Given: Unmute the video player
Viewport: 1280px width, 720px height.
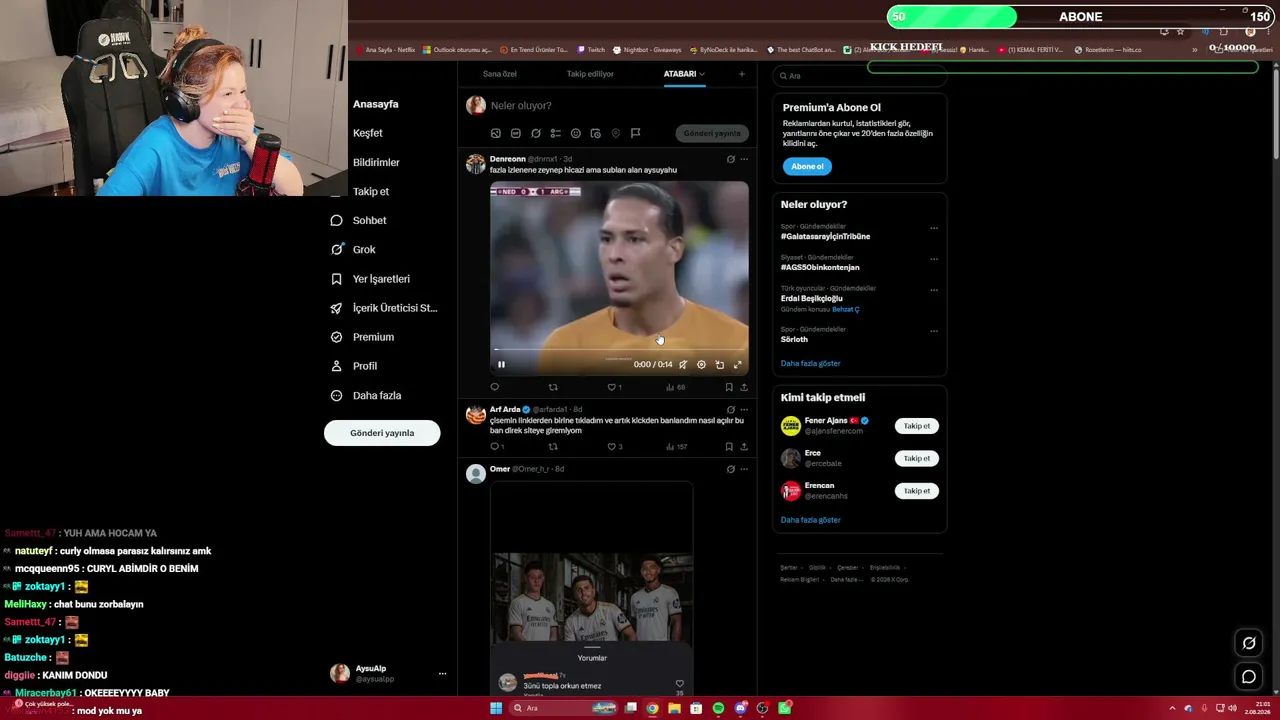Looking at the screenshot, I should pos(683,365).
